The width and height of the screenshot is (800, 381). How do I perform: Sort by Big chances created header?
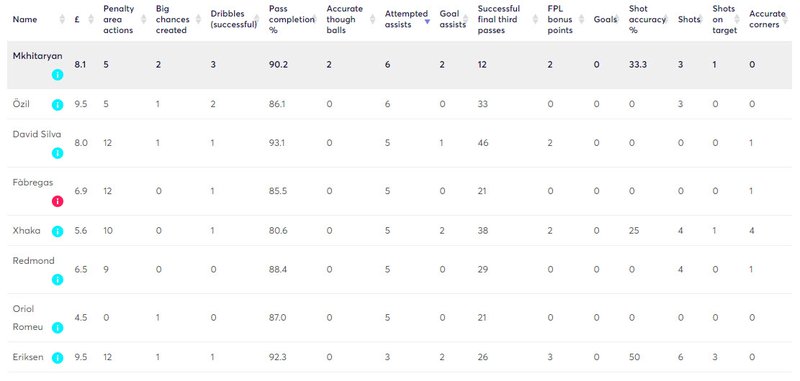[x=172, y=19]
